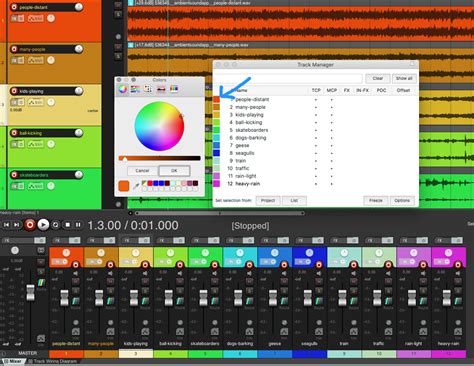Pause using the transport pause button
Image resolution: width=474 pixels, height=366 pixels.
coord(78,225)
